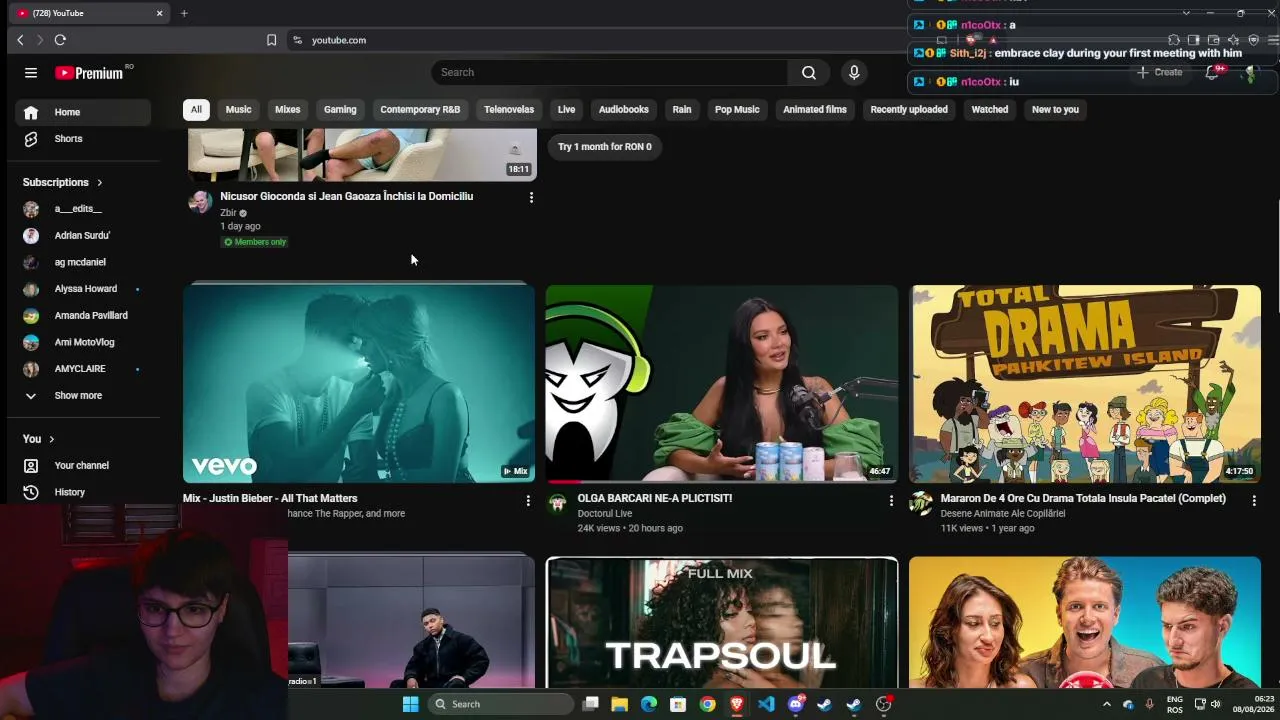The image size is (1280, 720).
Task: Open Desene Animate Ale Copilăriei channel avatar
Action: click(x=920, y=504)
